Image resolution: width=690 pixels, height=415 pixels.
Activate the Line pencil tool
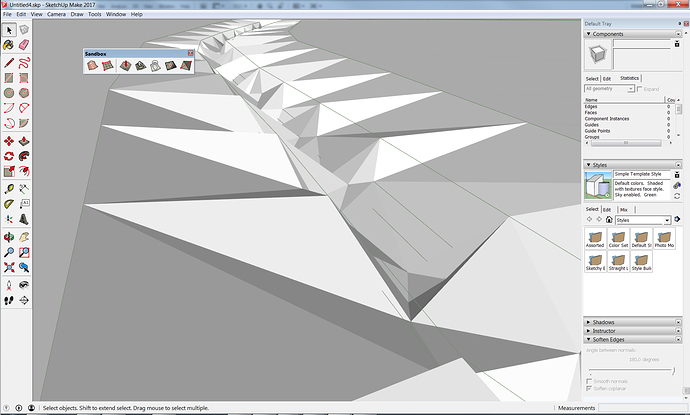click(9, 62)
